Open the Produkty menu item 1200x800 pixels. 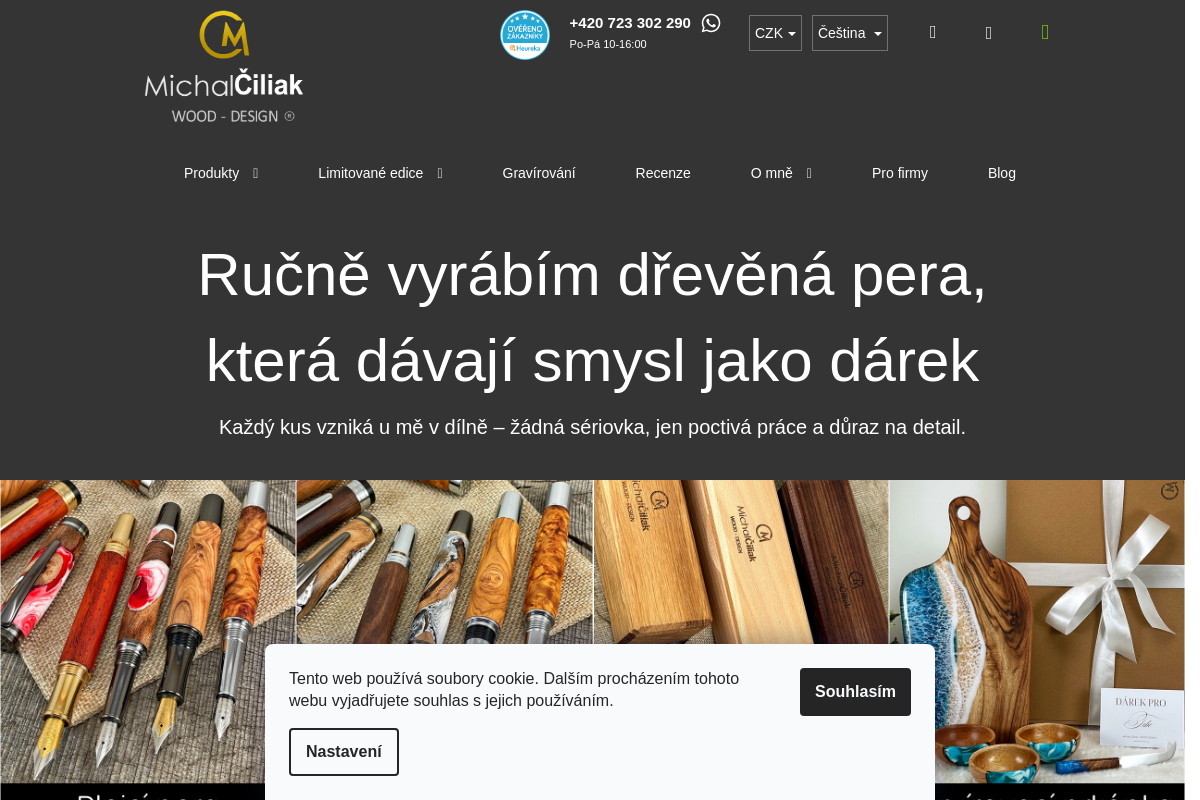click(211, 173)
